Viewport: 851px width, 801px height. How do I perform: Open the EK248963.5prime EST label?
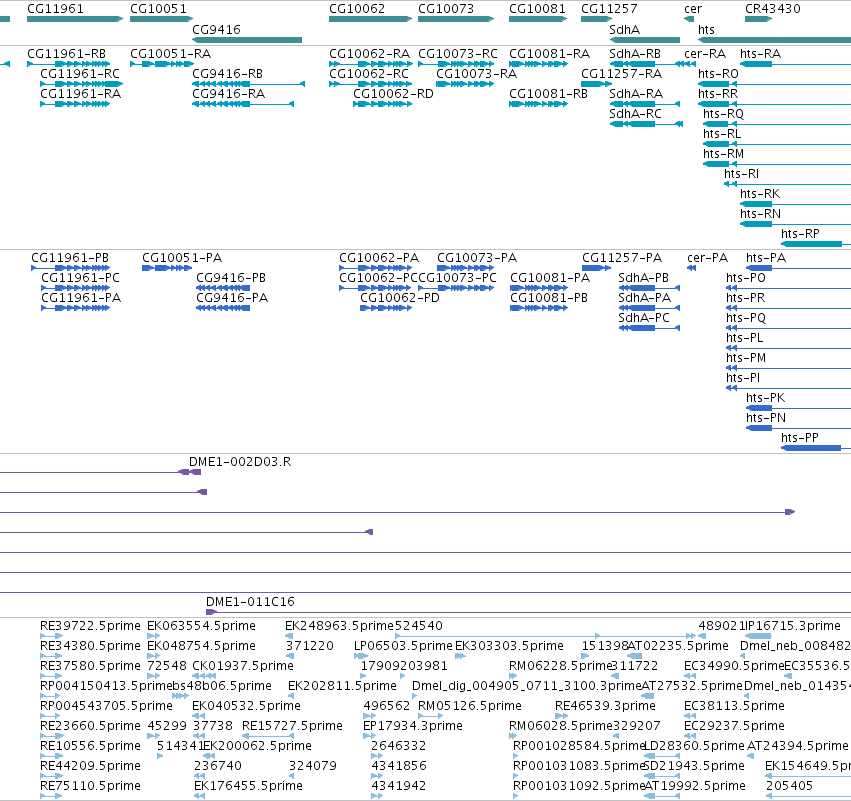click(x=339, y=626)
